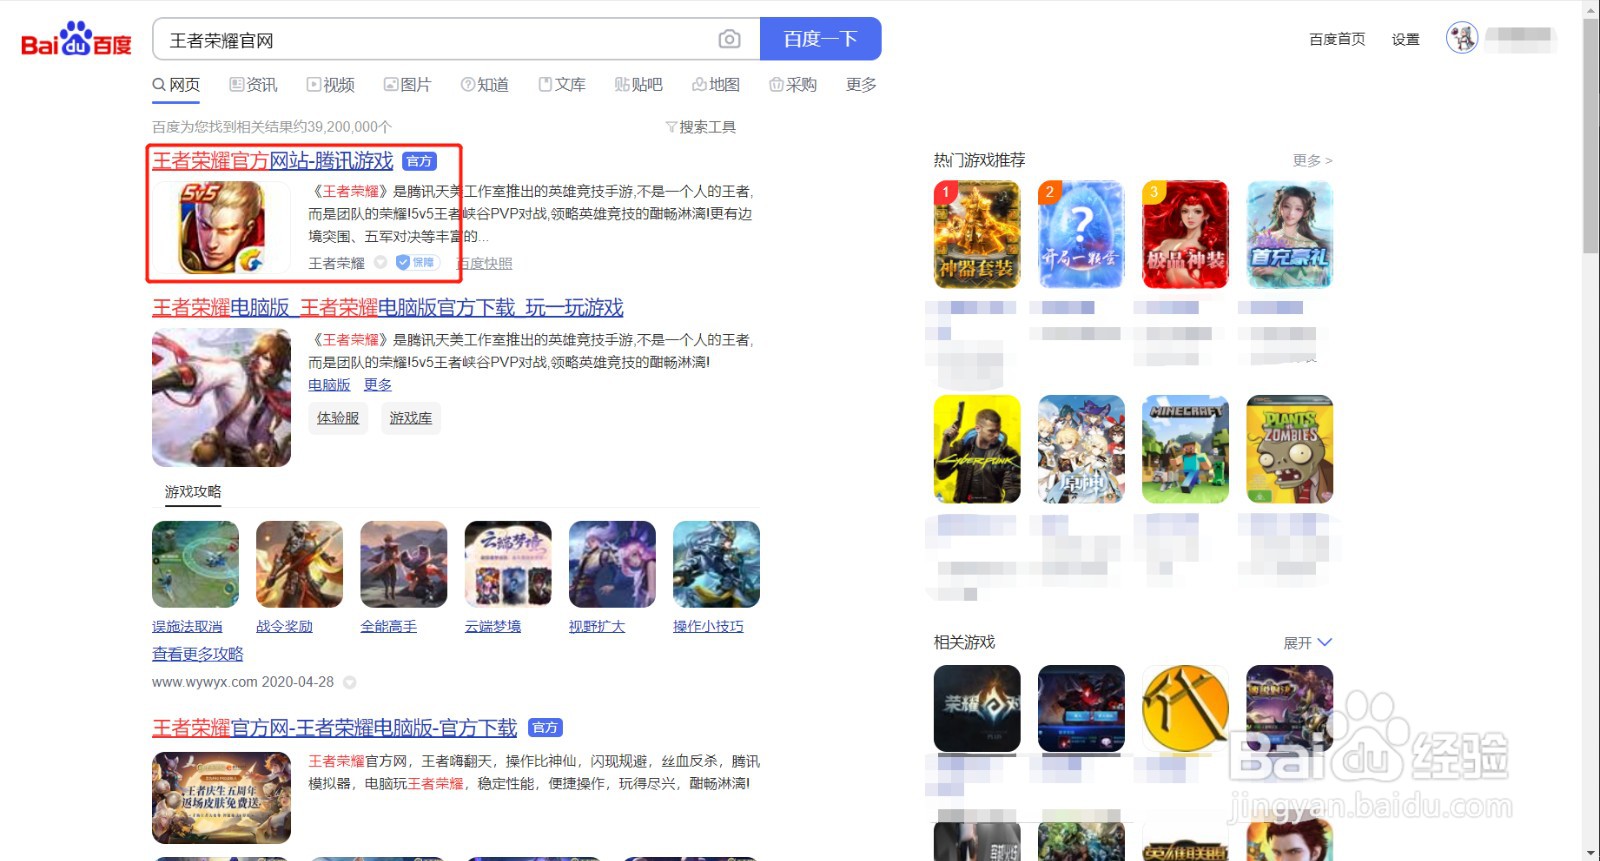1600x861 pixels.
Task: Open the first 荣耀 related game icon
Action: point(977,709)
